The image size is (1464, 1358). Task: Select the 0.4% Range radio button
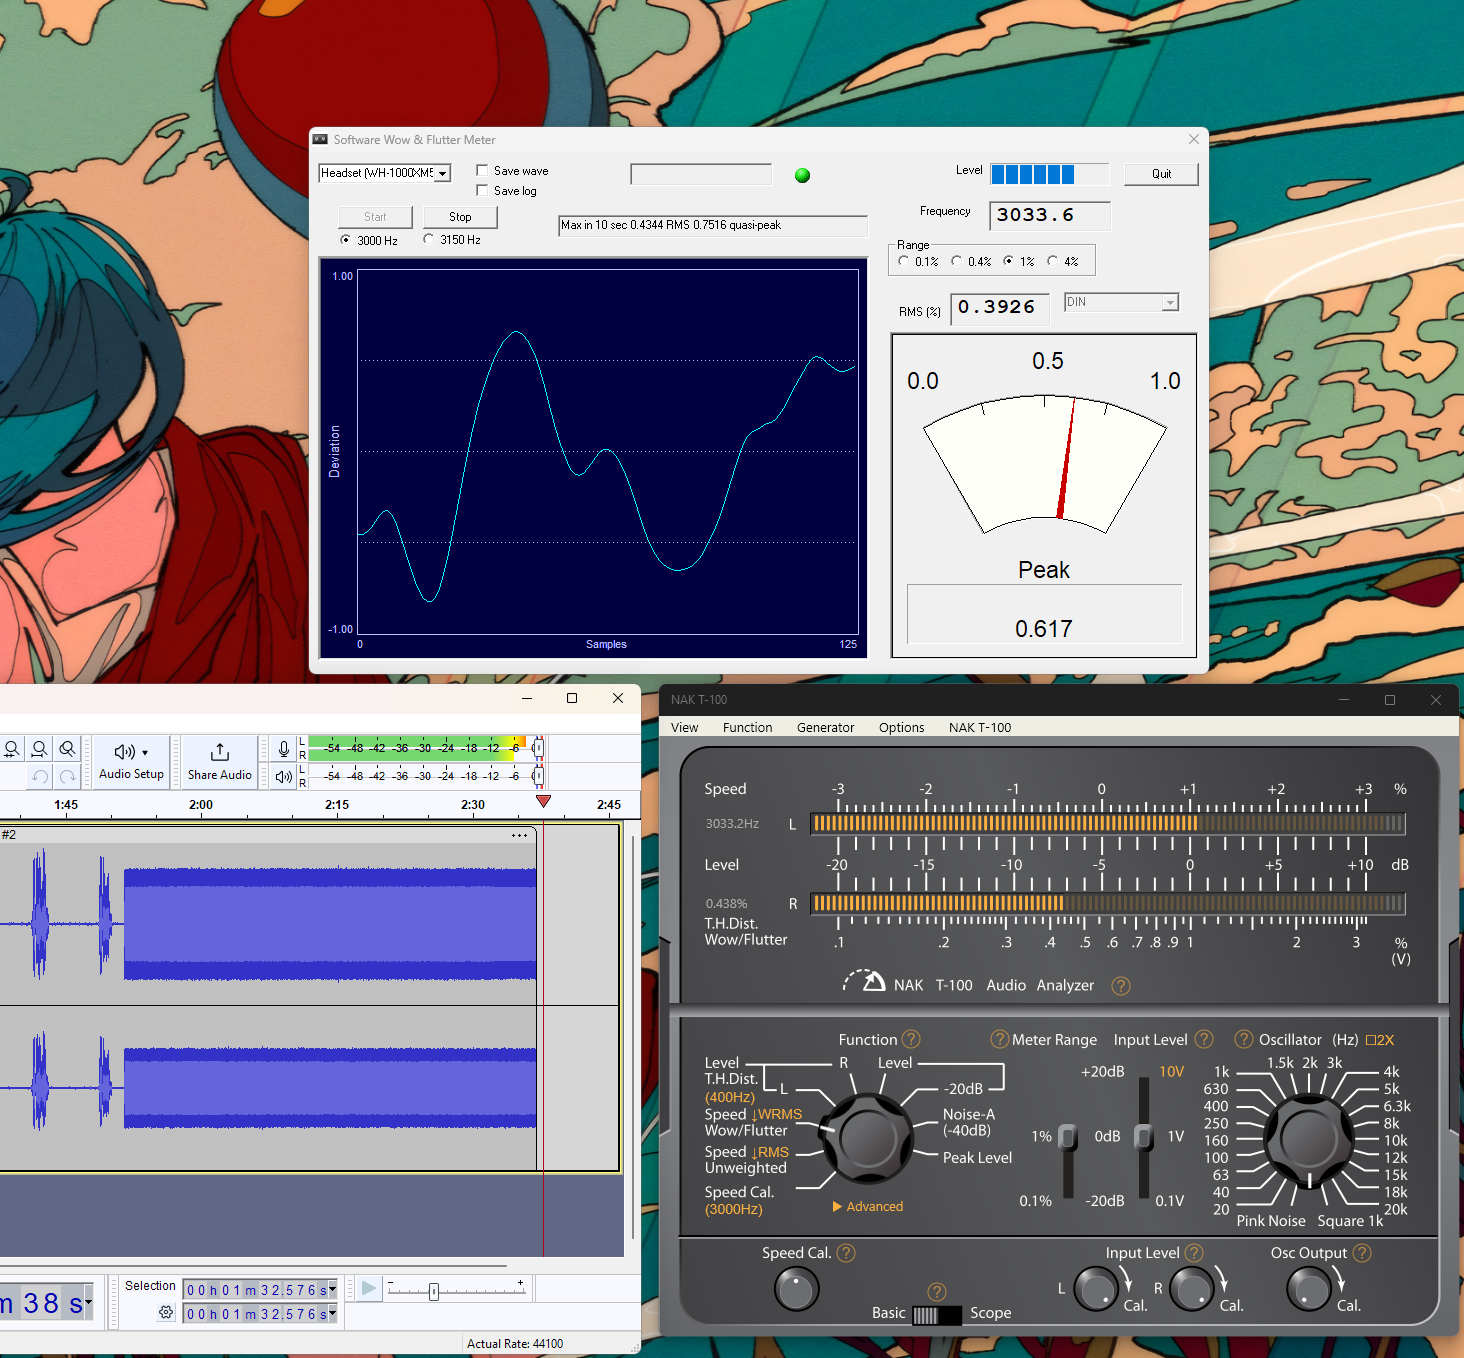click(956, 261)
